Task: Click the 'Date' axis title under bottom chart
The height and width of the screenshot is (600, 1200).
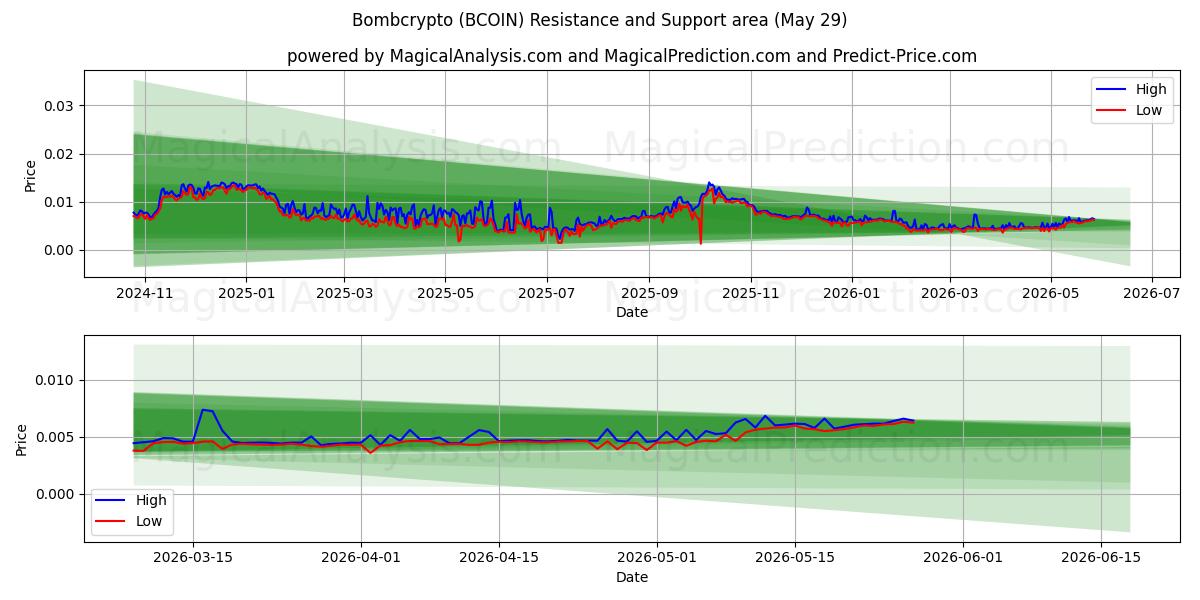Action: (632, 577)
